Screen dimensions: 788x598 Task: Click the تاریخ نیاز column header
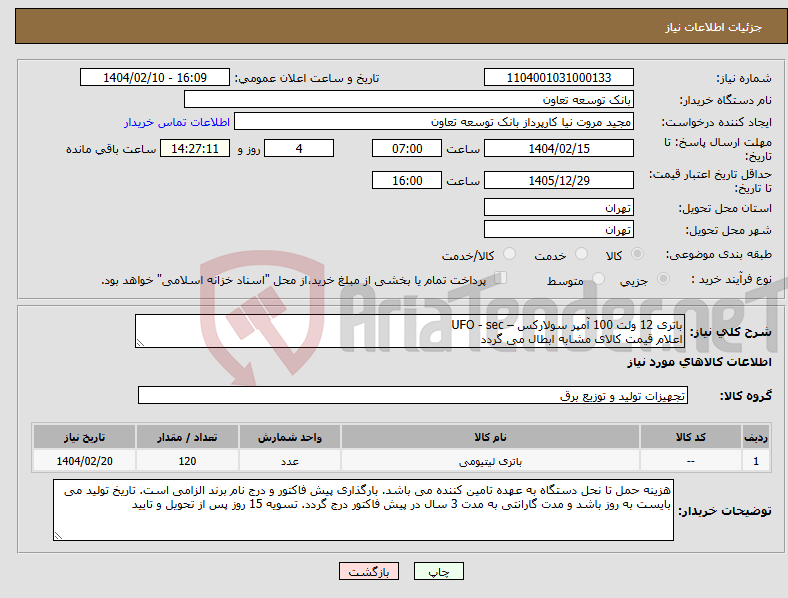click(84, 437)
